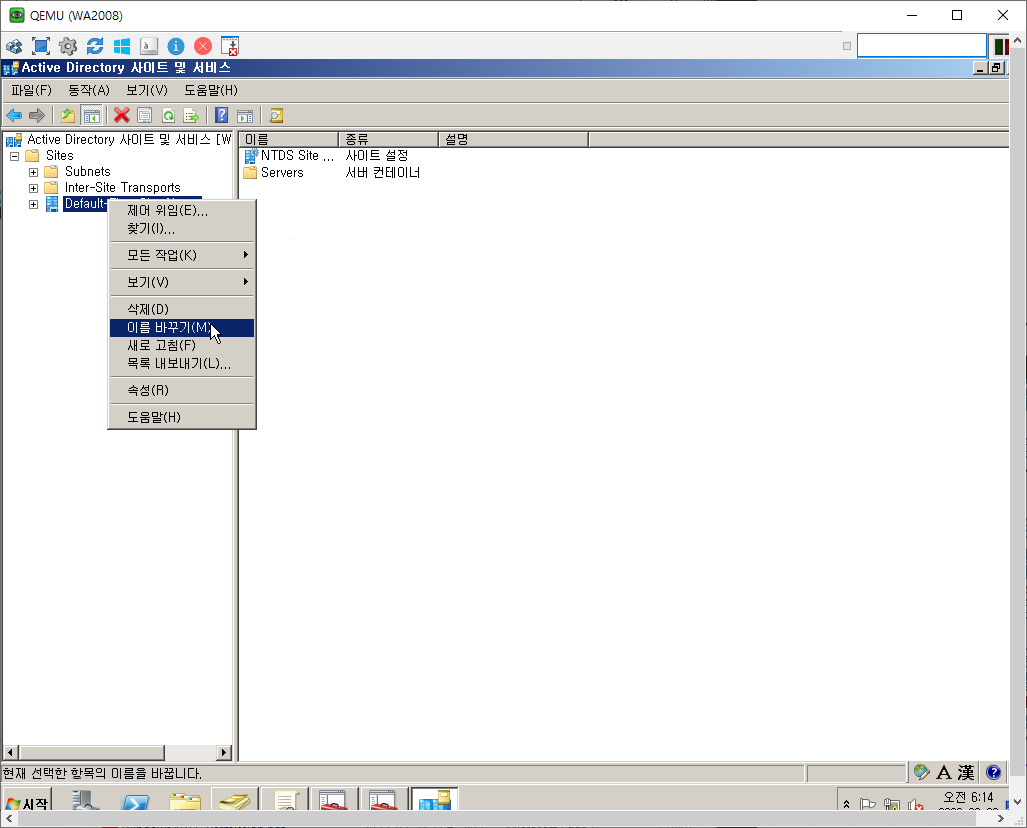
Task: Open the 파일(F) menu
Action: (x=31, y=90)
